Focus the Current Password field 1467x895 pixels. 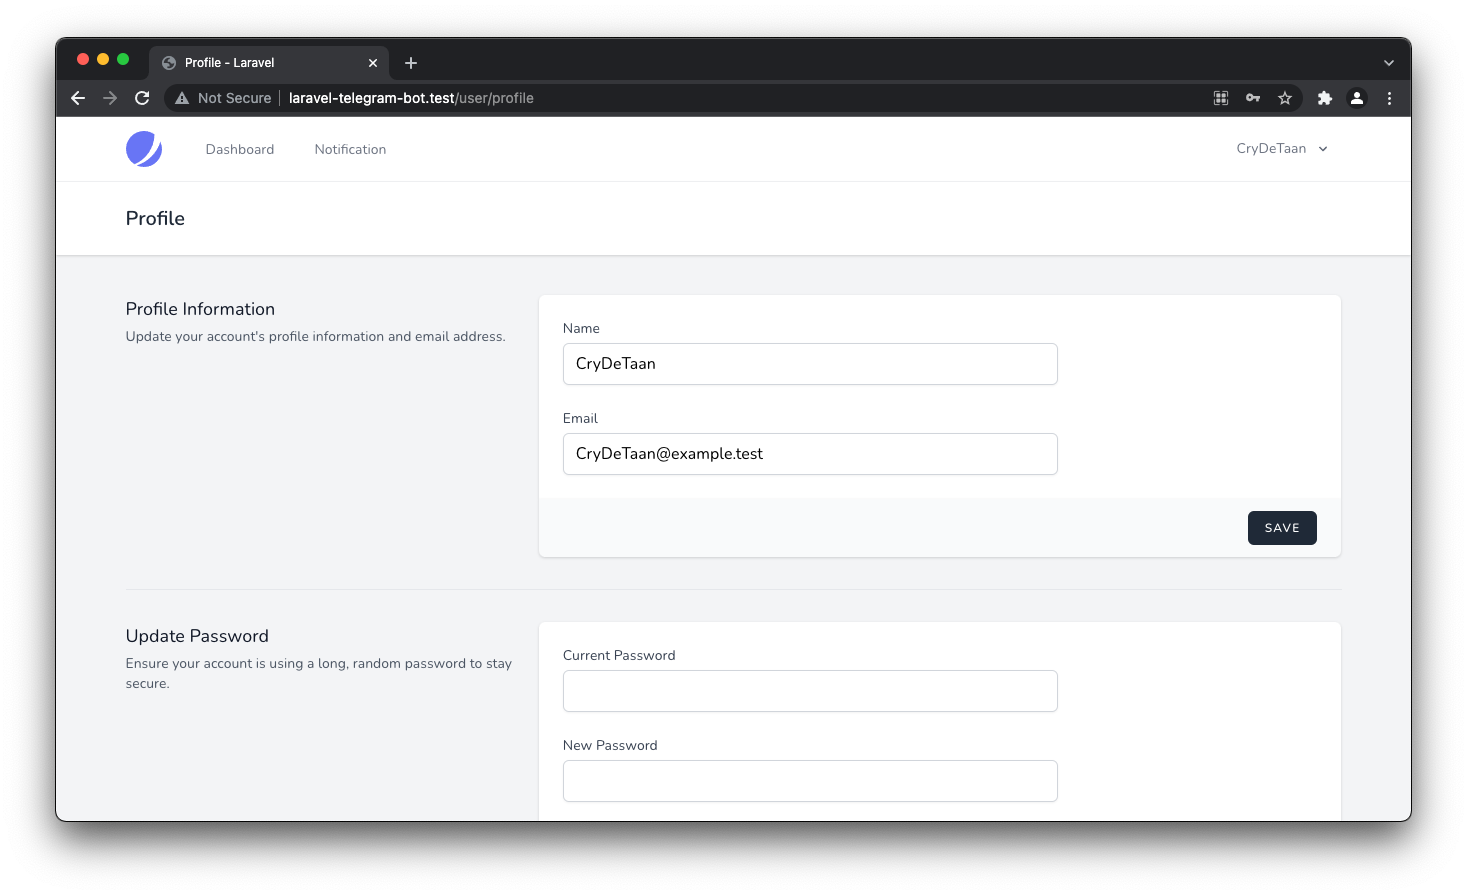click(810, 691)
